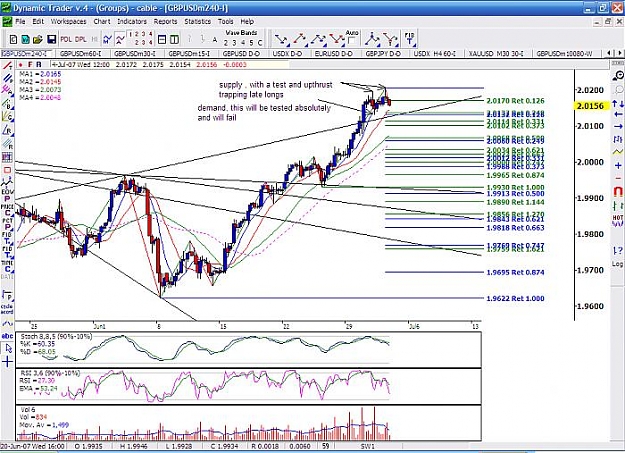Select the trend line tool in the left sidebar

(7, 66)
